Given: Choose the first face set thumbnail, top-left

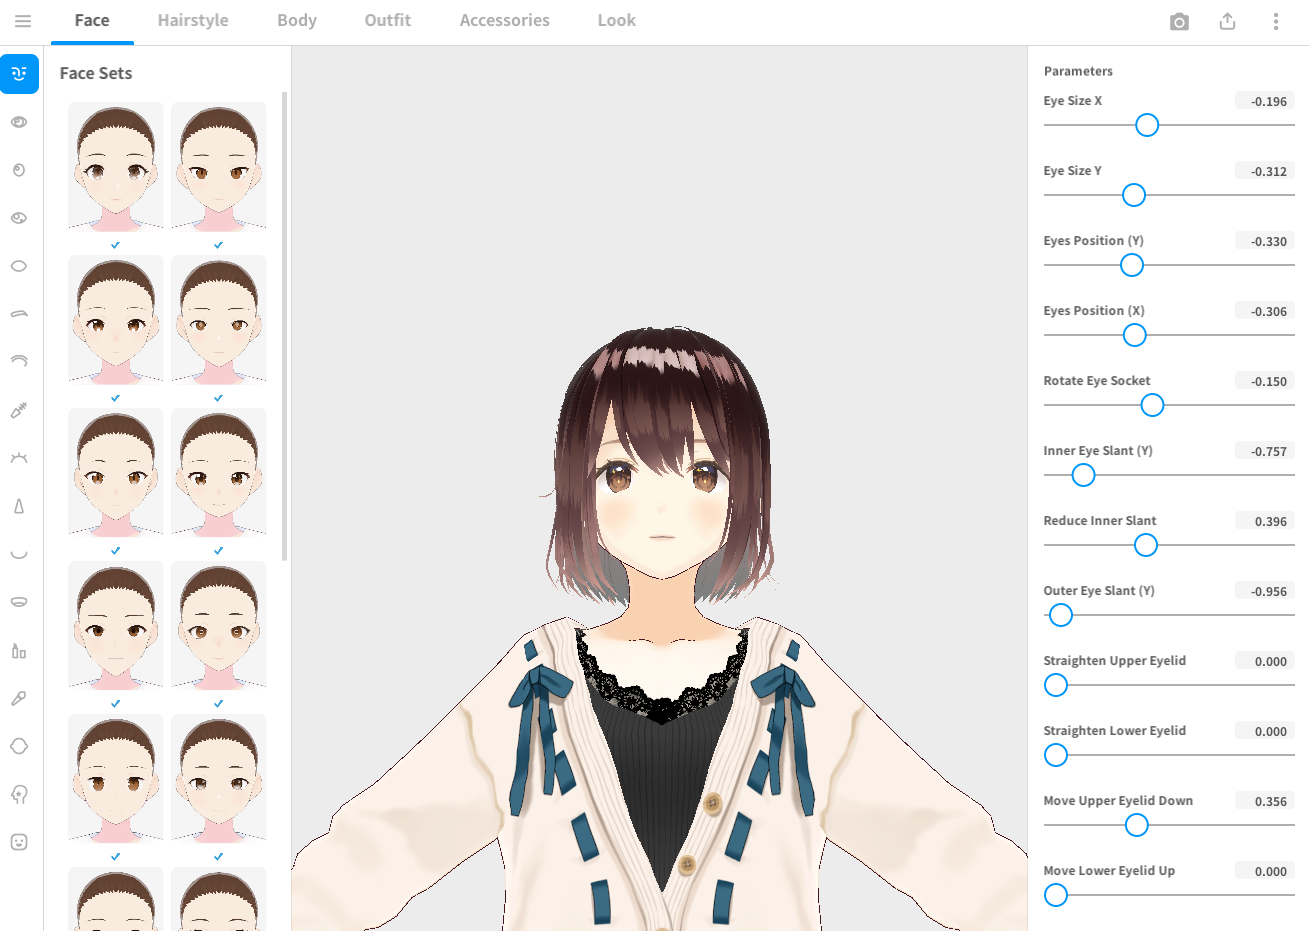Looking at the screenshot, I should pyautogui.click(x=116, y=167).
